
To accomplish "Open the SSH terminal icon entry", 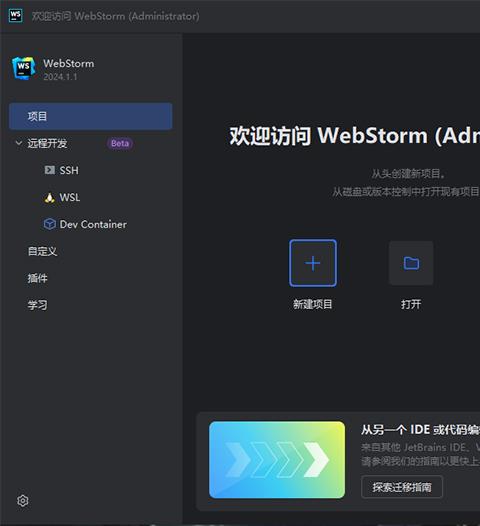I will [x=50, y=170].
